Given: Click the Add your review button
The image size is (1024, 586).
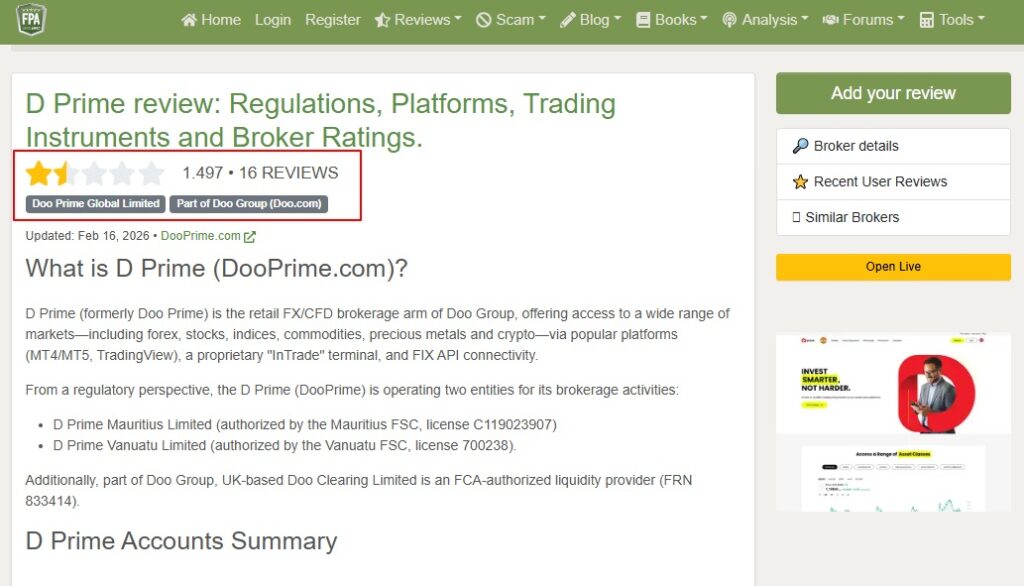Looking at the screenshot, I should point(893,93).
